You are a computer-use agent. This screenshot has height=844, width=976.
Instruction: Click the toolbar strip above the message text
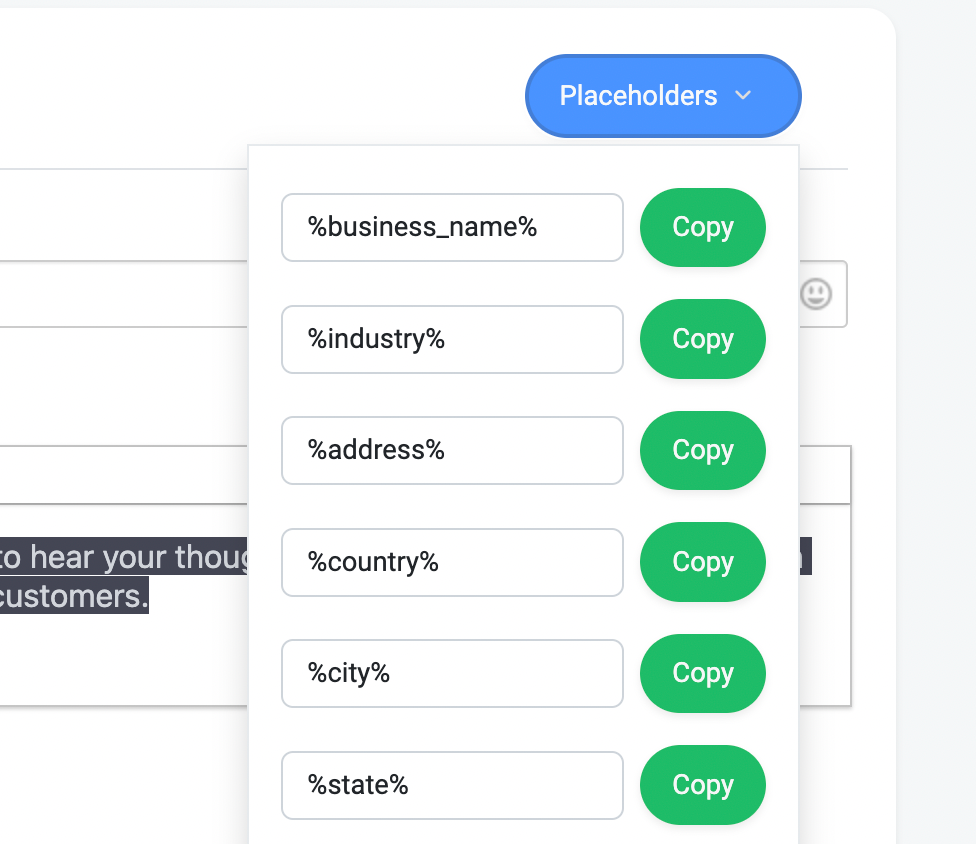point(124,475)
